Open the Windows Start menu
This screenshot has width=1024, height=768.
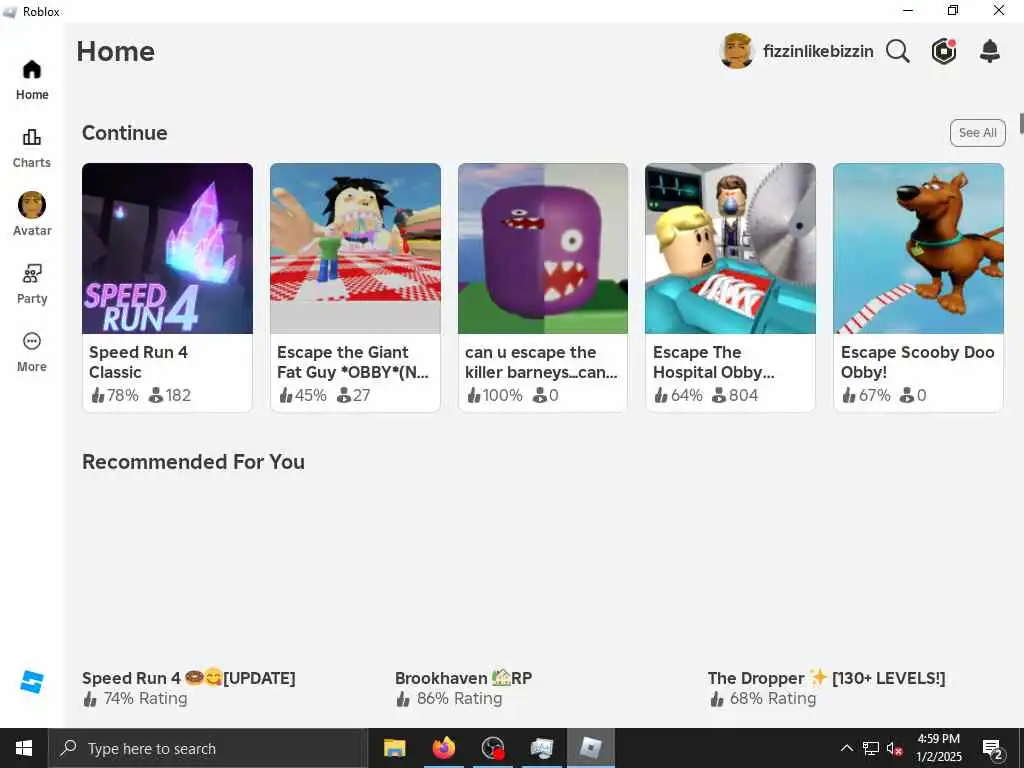coord(24,748)
